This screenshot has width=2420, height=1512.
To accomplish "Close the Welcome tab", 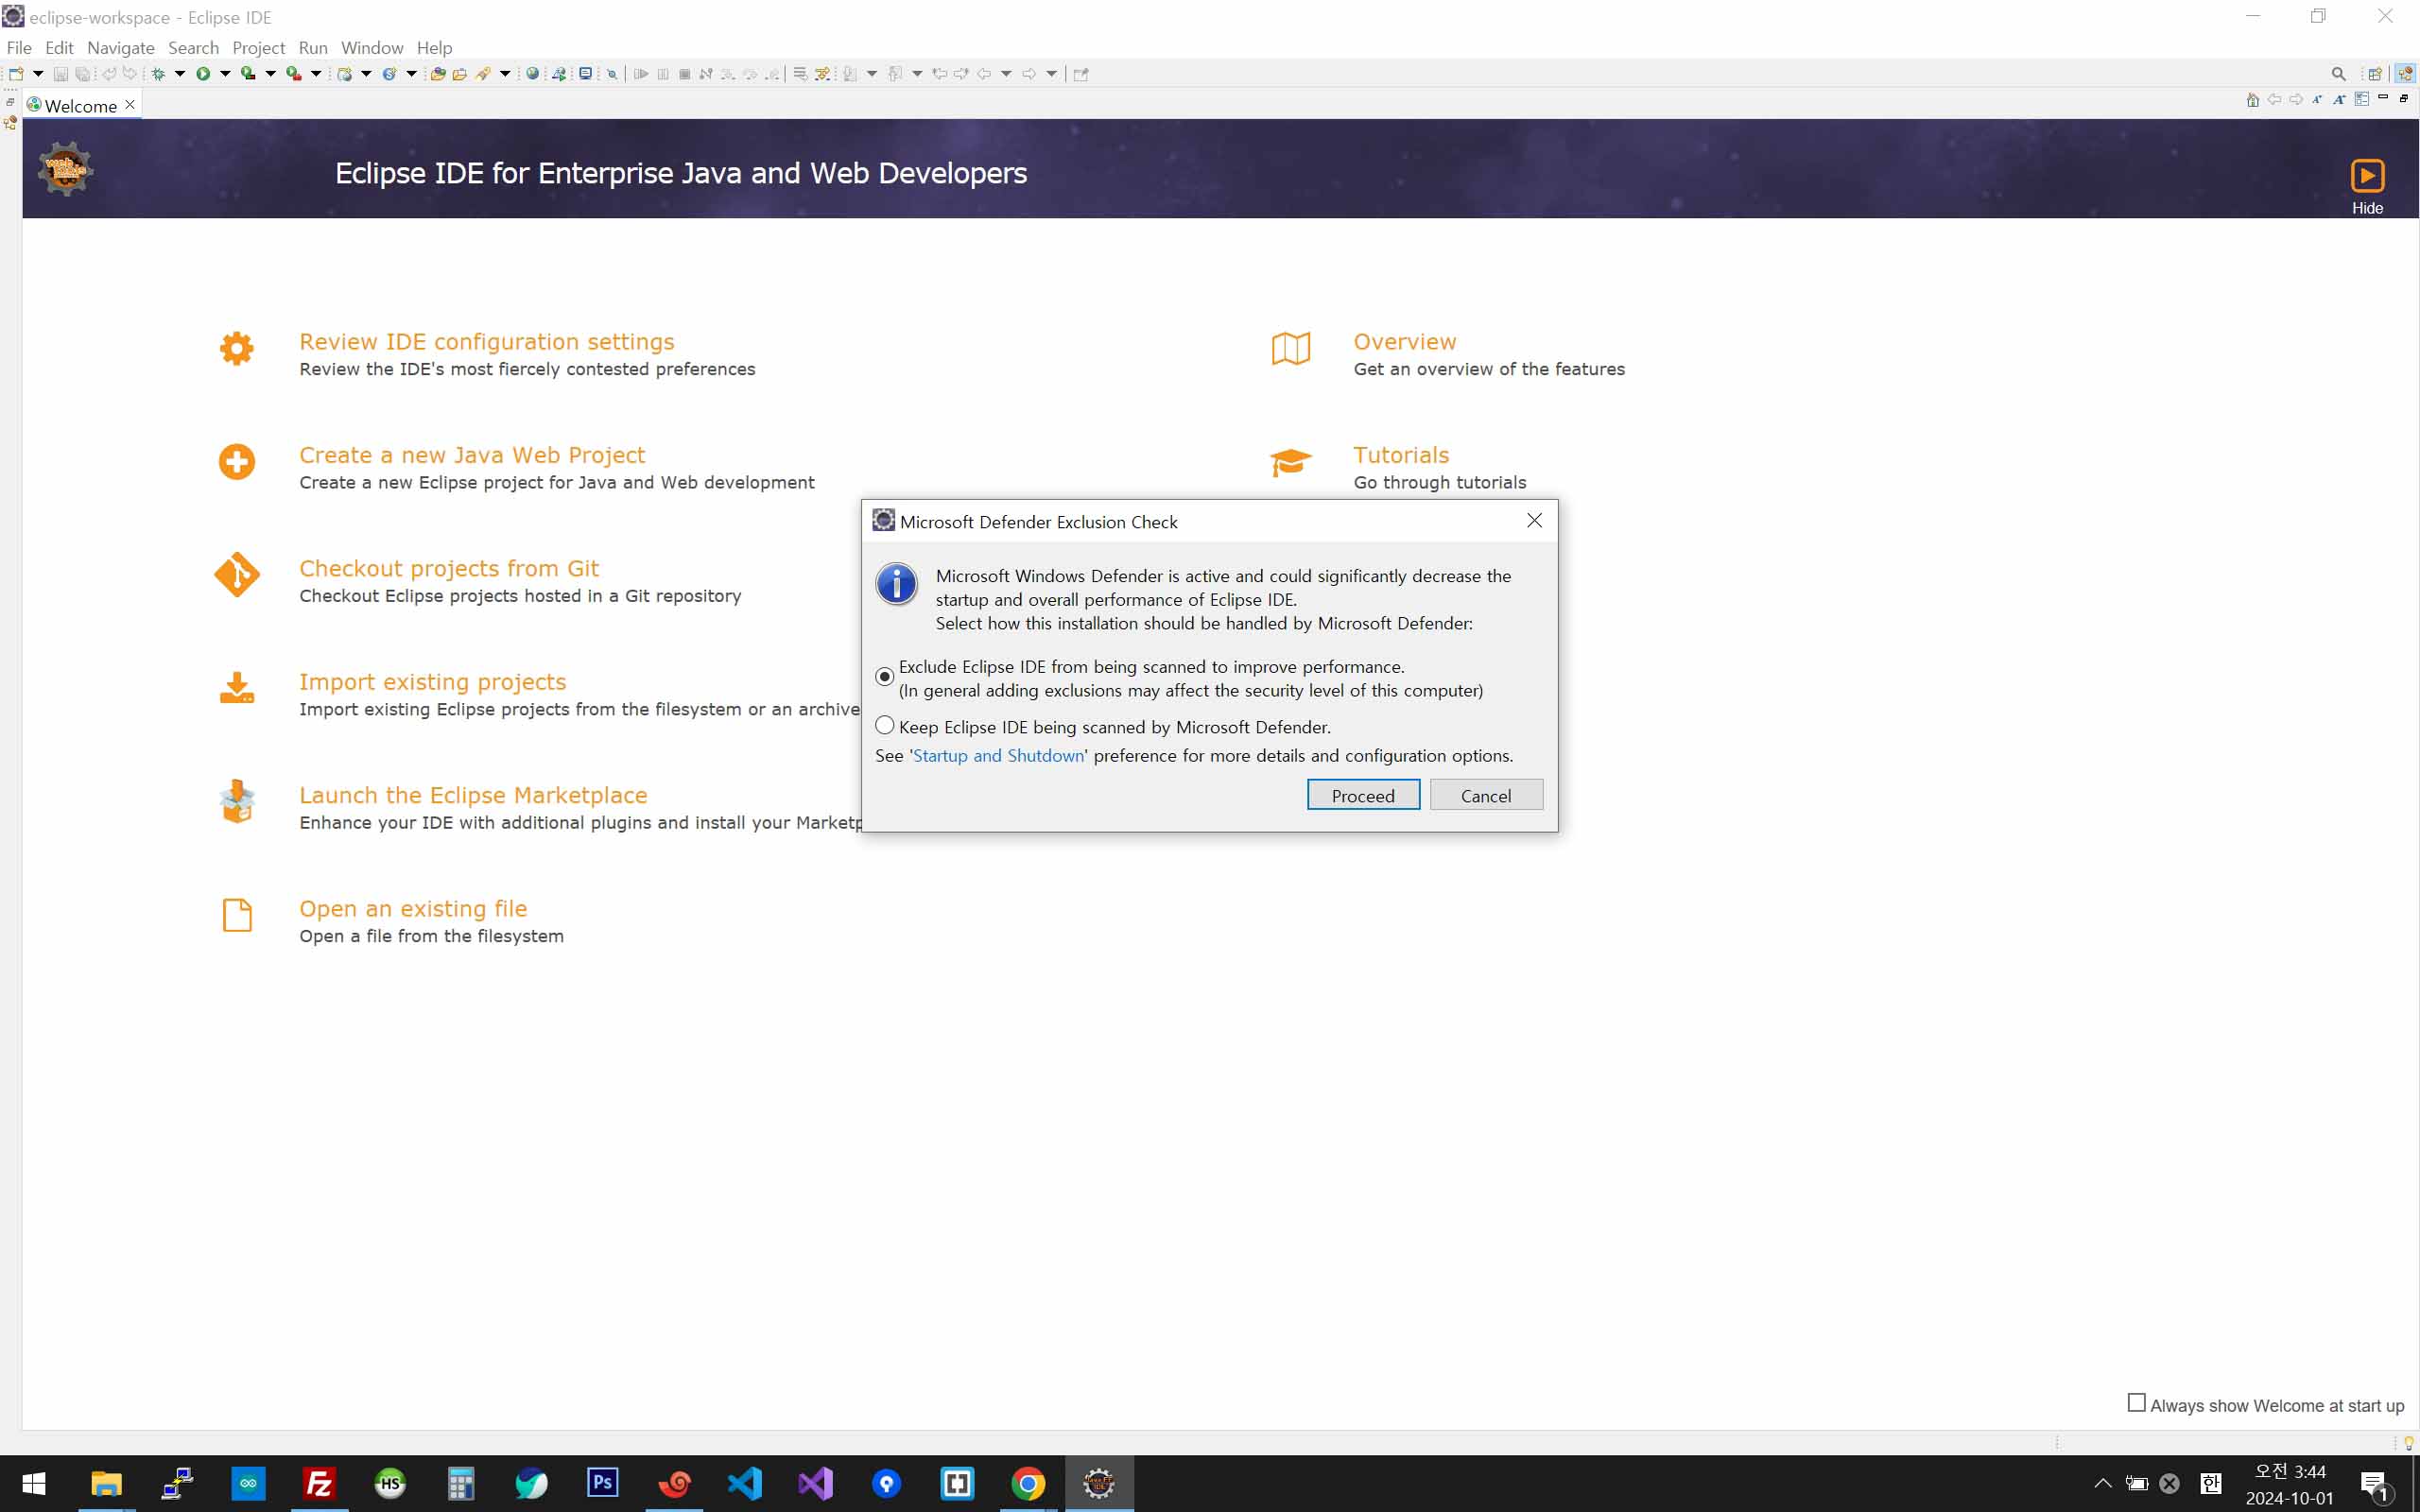I will point(130,105).
